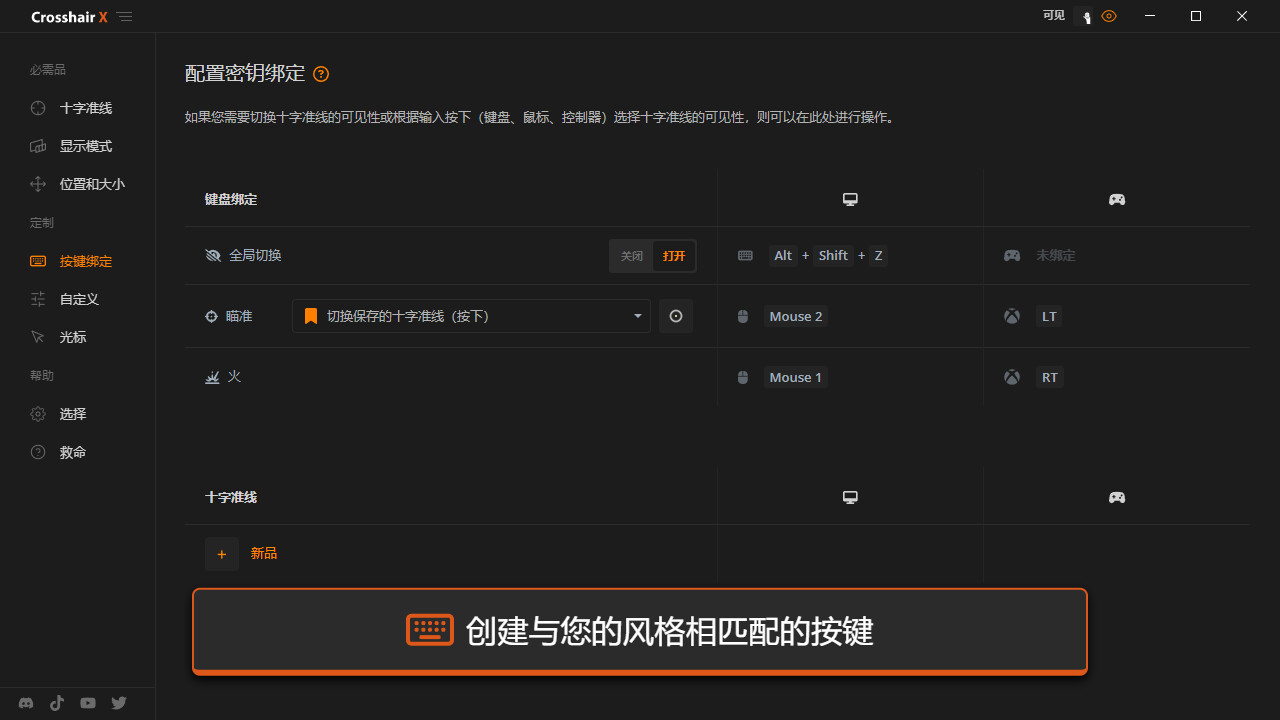Screen dimensions: 1280x720
Task: Click the monitor icon column header
Action: click(850, 199)
